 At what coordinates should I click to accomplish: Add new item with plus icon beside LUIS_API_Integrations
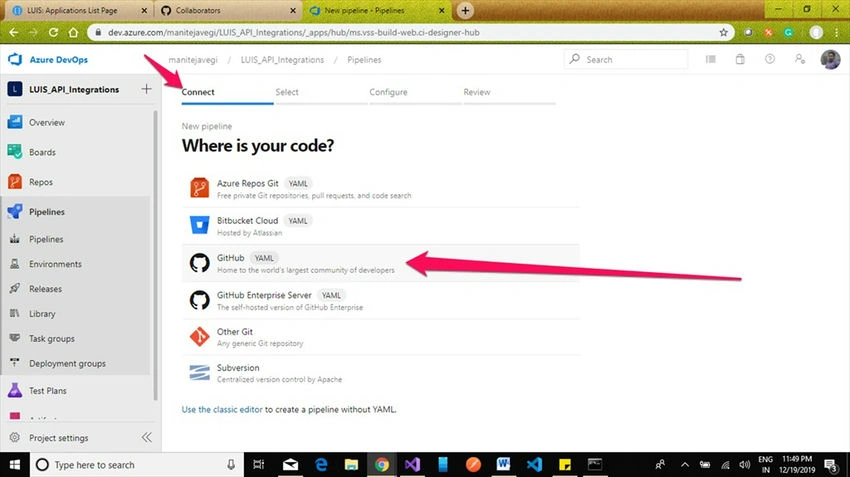(x=146, y=89)
